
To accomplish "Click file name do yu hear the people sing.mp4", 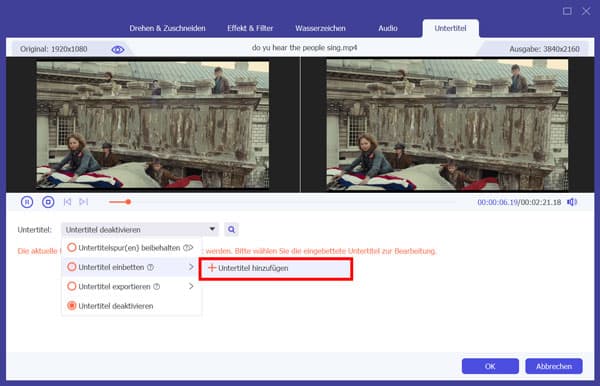I will point(305,48).
